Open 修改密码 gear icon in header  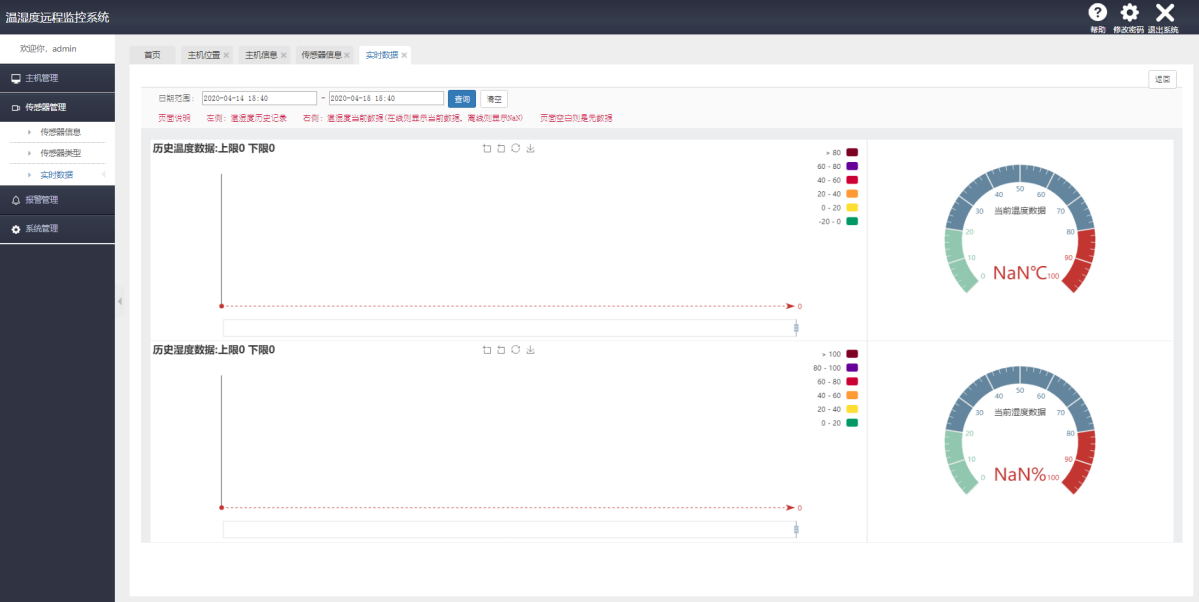(1129, 13)
